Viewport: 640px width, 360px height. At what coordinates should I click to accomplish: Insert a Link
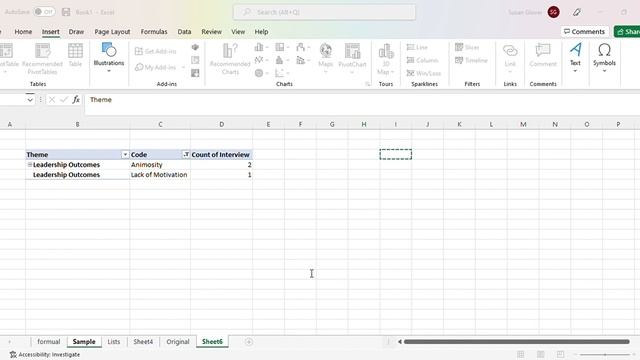point(510,58)
